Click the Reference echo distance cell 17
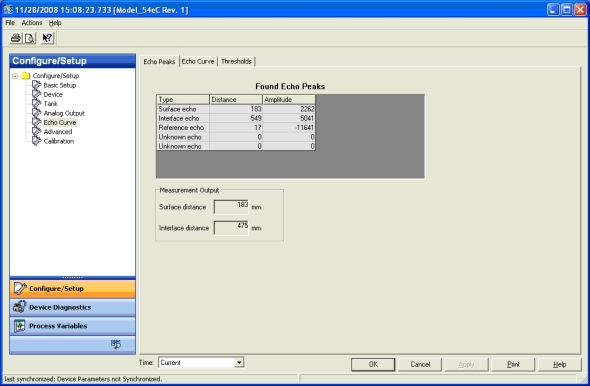590x386 pixels. [236, 128]
